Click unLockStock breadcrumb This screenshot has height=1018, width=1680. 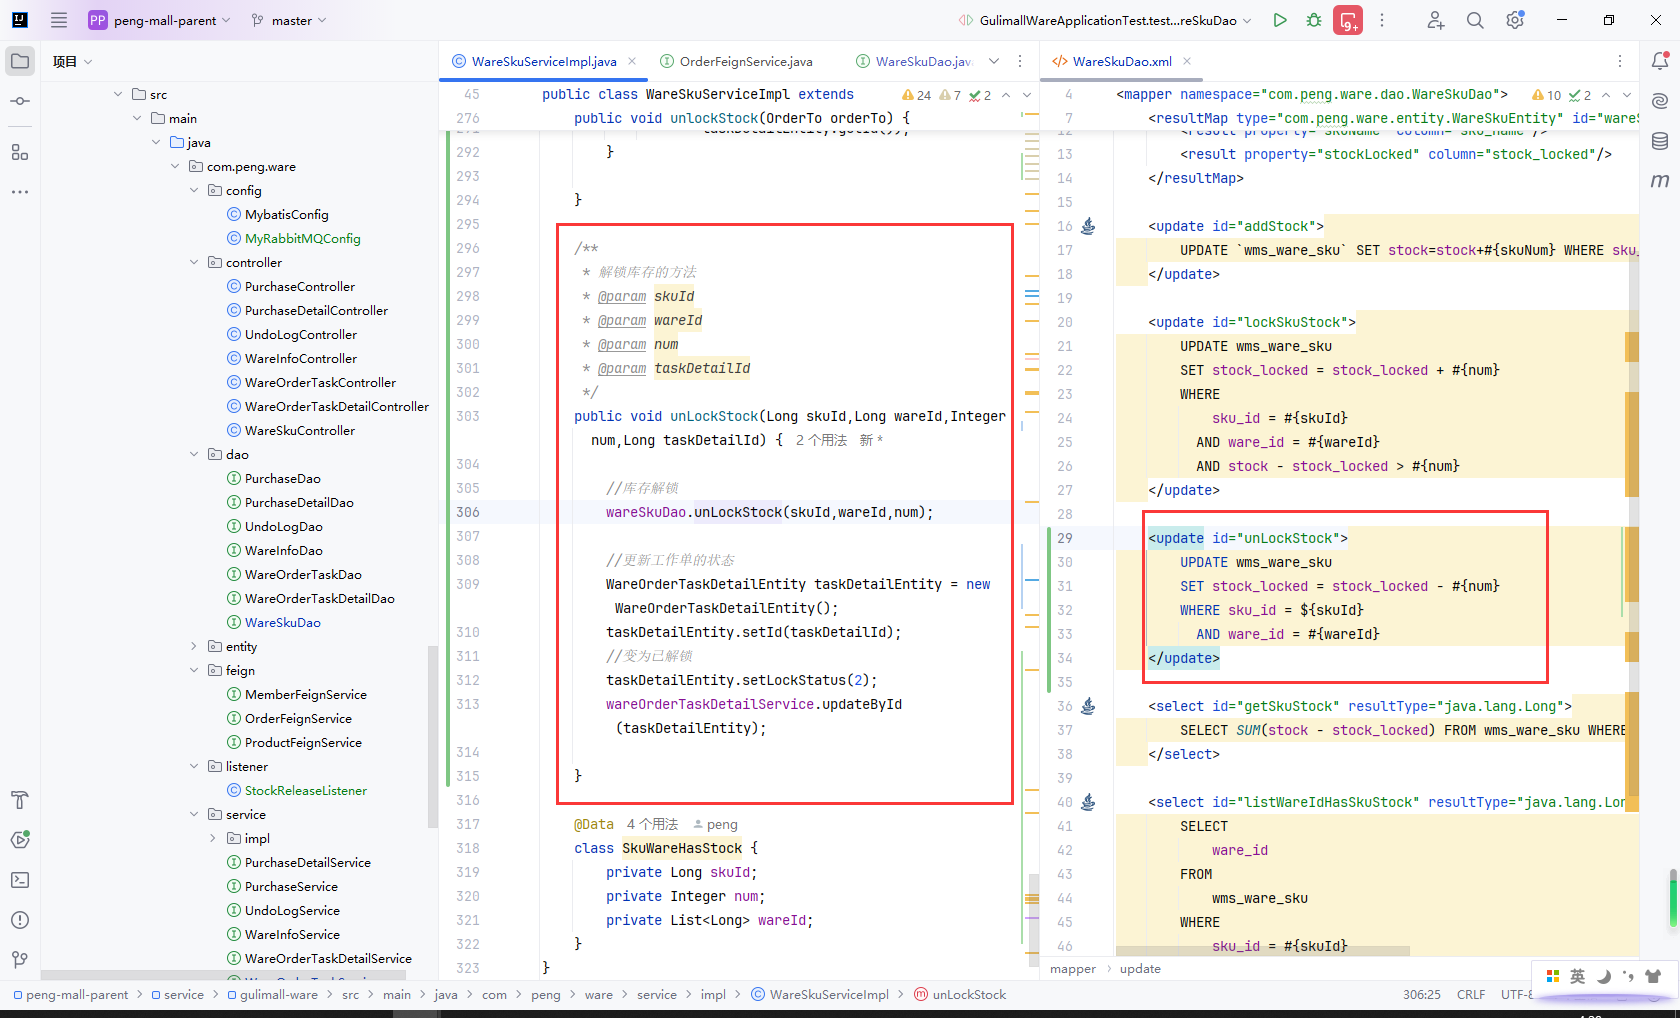pyautogui.click(x=960, y=994)
